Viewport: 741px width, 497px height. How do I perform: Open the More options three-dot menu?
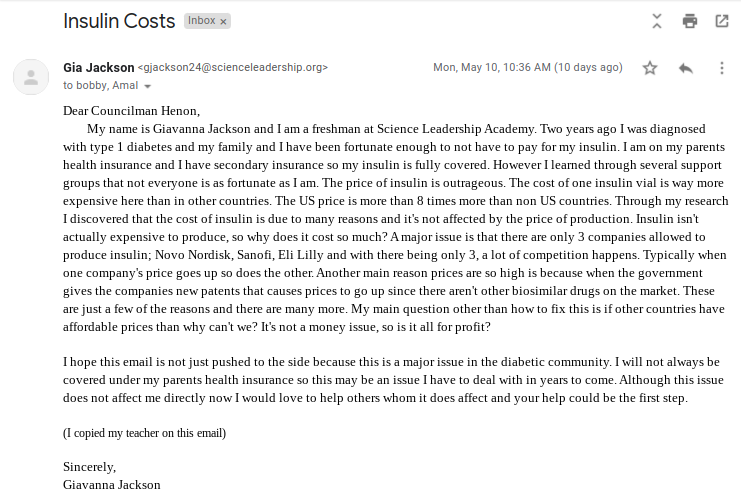[x=722, y=68]
